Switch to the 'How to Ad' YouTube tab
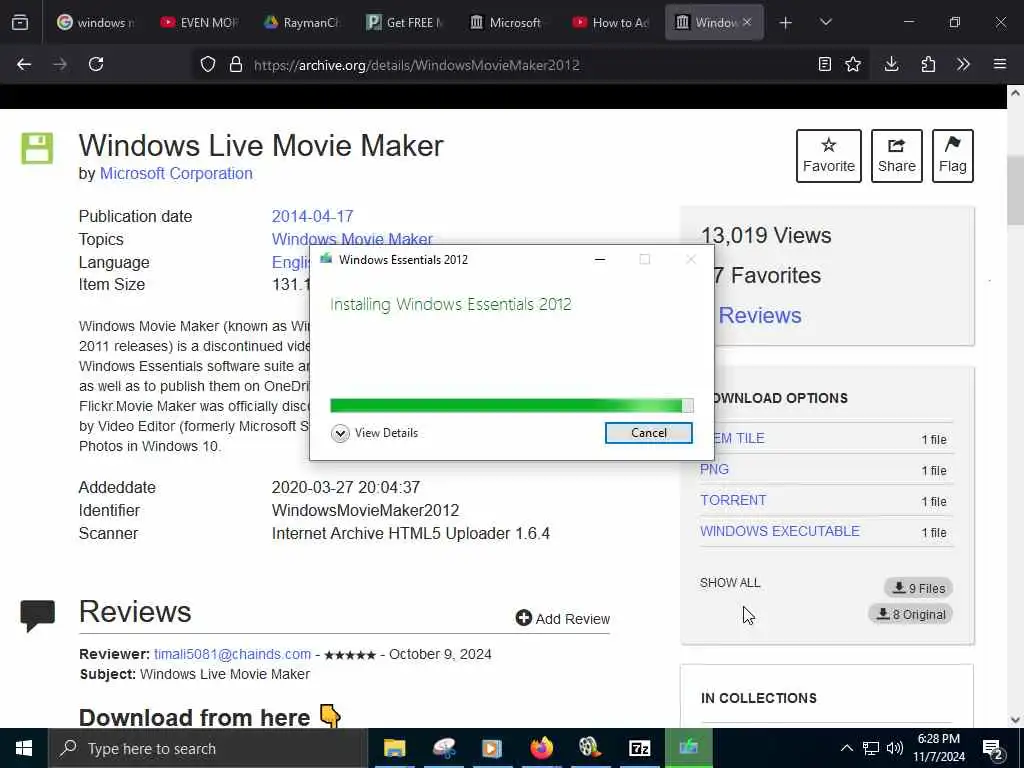The height and width of the screenshot is (768, 1024). coord(611,22)
